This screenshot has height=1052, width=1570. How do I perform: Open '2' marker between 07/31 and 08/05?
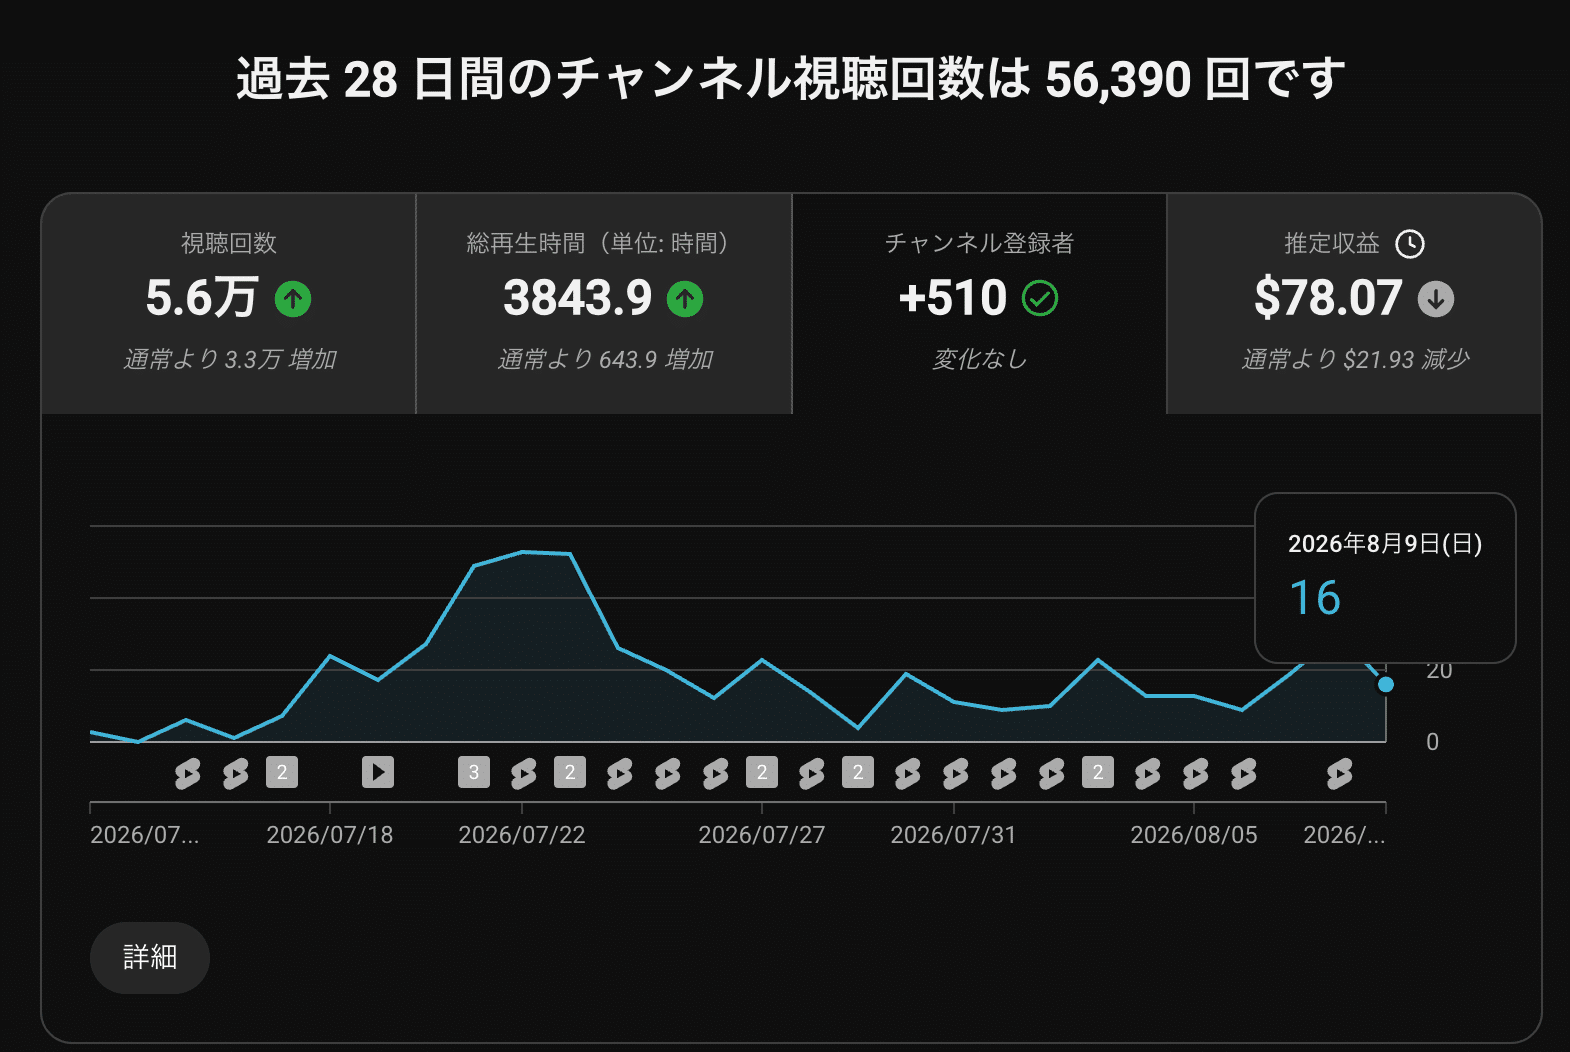pos(1098,772)
